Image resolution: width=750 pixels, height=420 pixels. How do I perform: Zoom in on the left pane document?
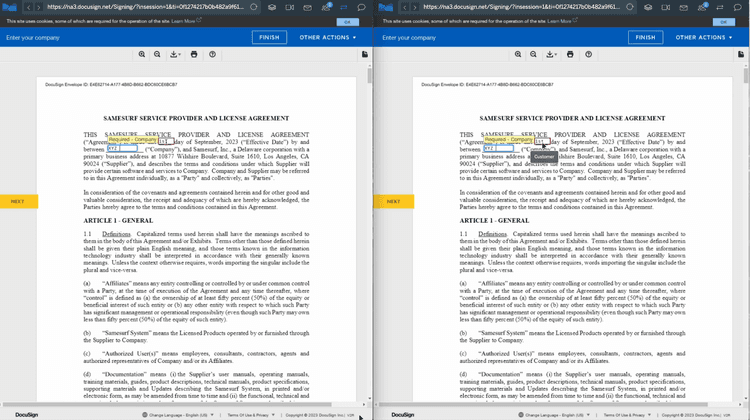click(142, 55)
